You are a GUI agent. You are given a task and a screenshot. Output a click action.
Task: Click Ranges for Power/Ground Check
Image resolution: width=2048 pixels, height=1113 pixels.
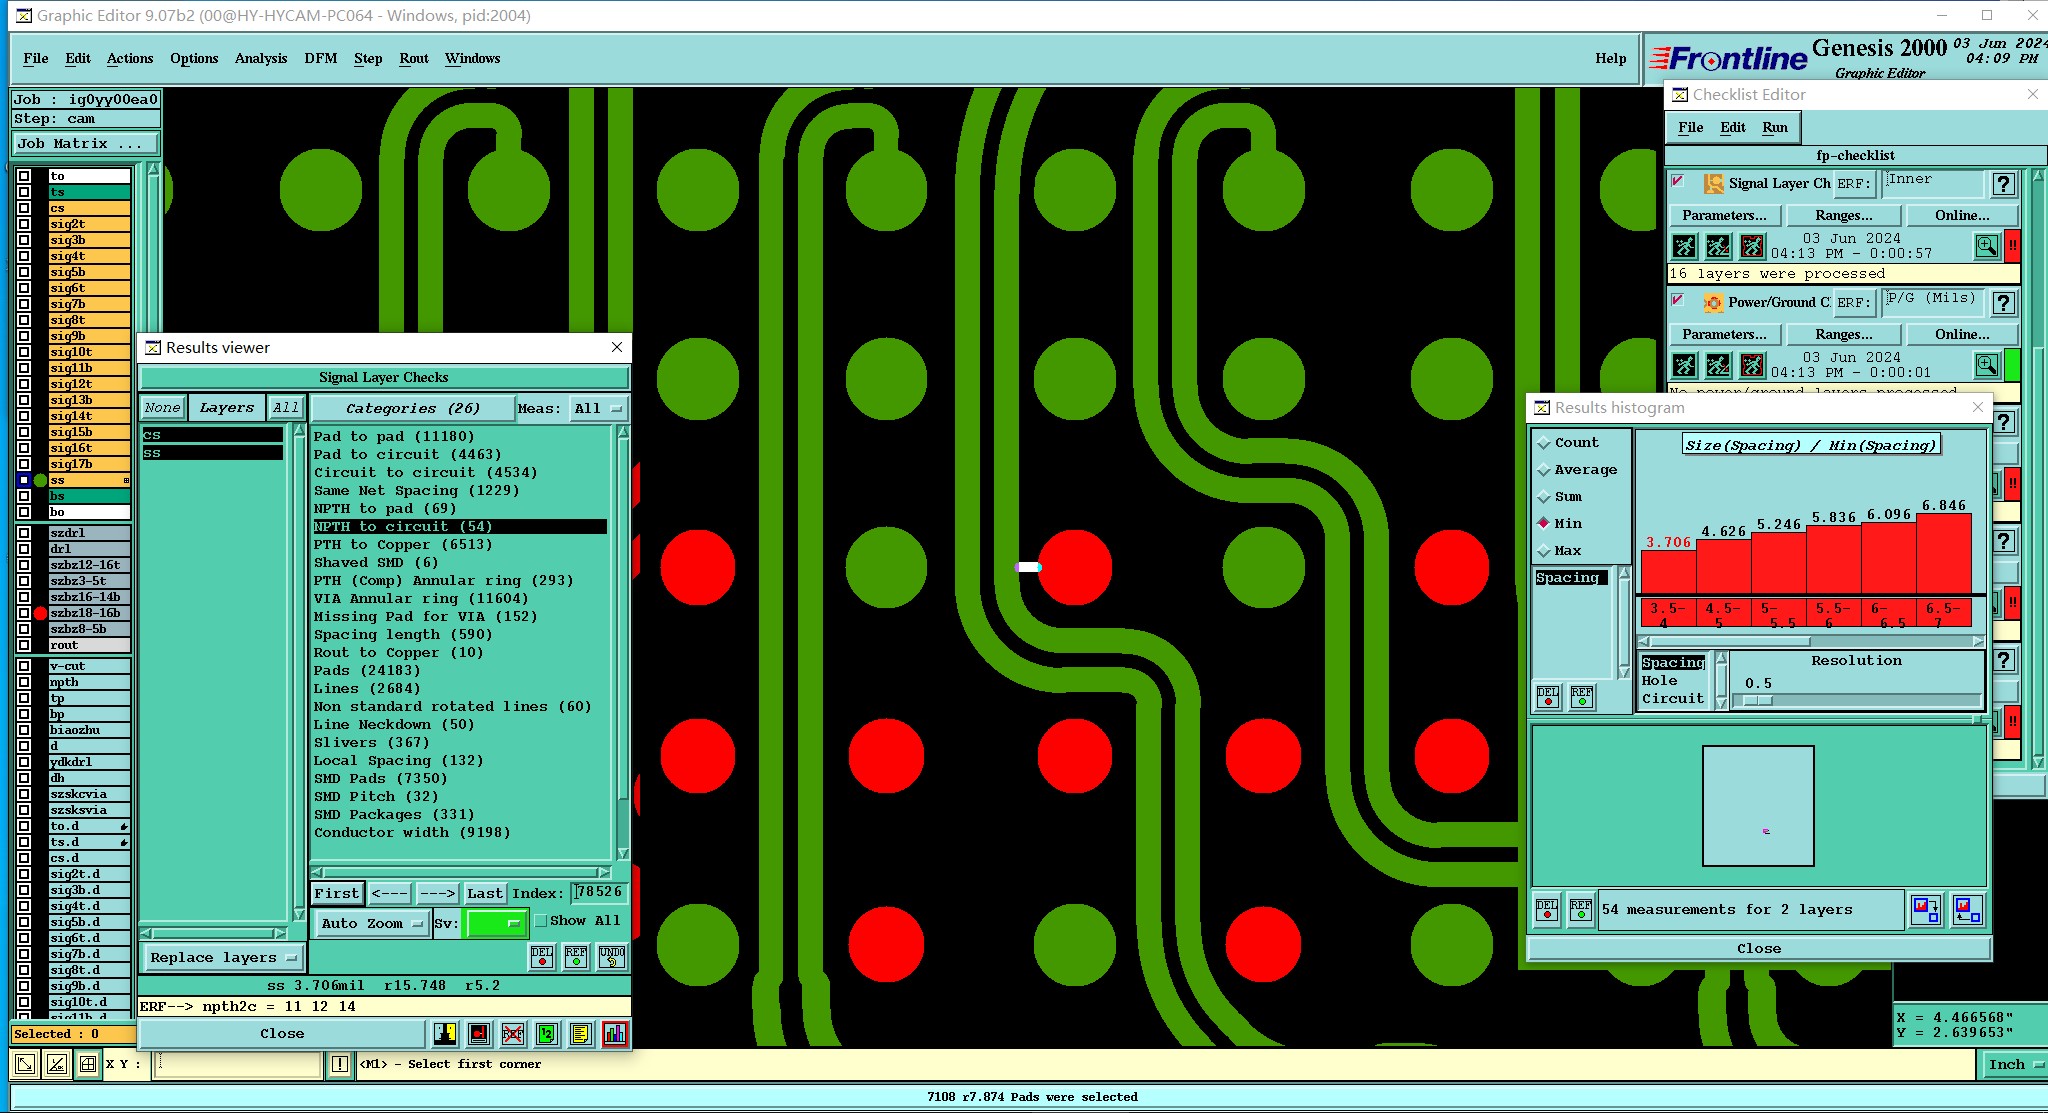(x=1844, y=334)
